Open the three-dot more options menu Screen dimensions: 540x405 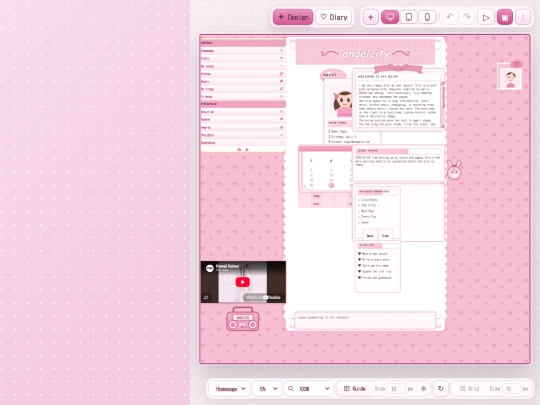click(x=523, y=17)
